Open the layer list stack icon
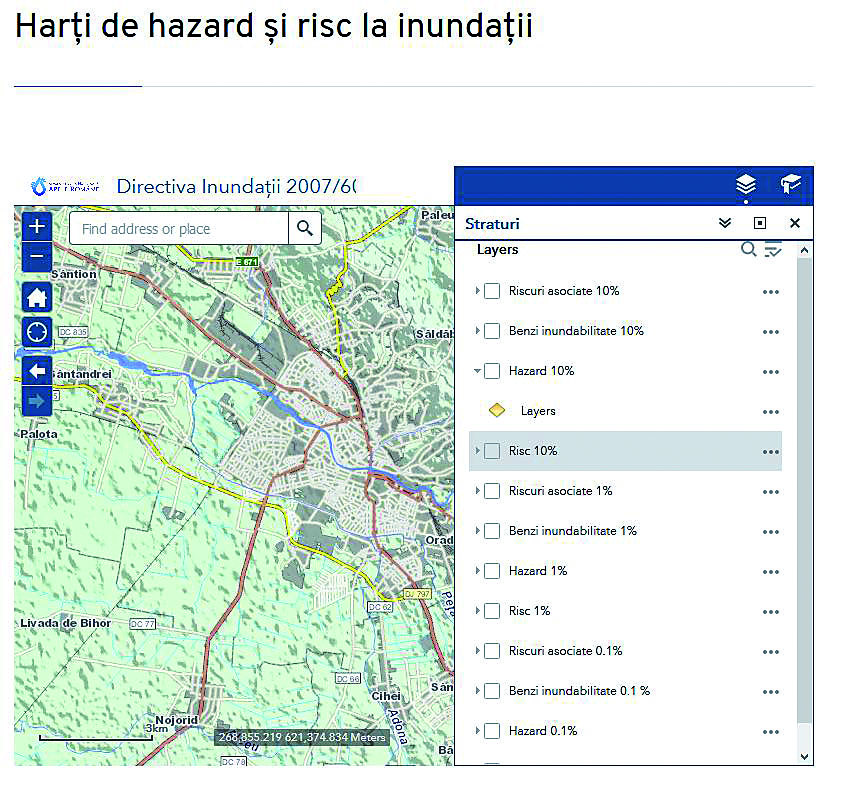Image resolution: width=854 pixels, height=785 pixels. [x=745, y=184]
